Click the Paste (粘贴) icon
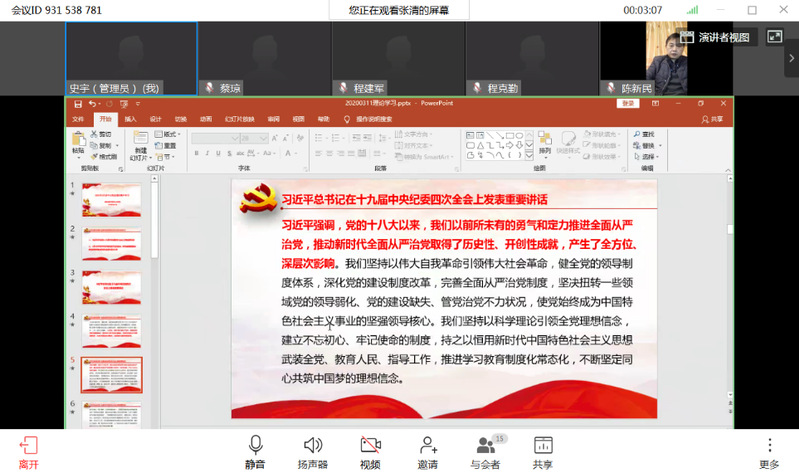Image resolution: width=799 pixels, height=473 pixels. point(78,139)
